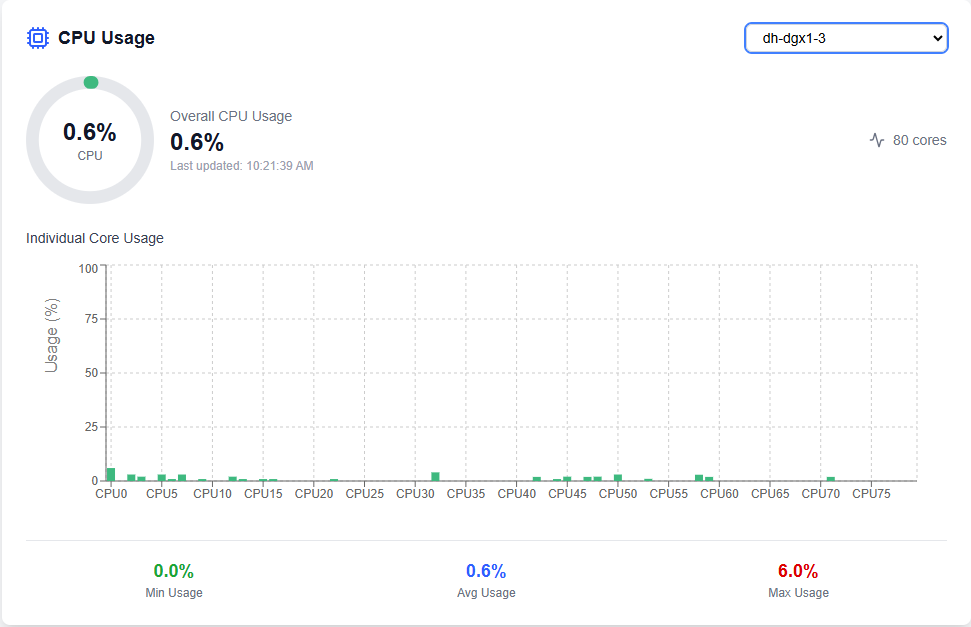The height and width of the screenshot is (627, 971).
Task: Click the 0.6% value inside the CPU gauge
Action: click(90, 132)
